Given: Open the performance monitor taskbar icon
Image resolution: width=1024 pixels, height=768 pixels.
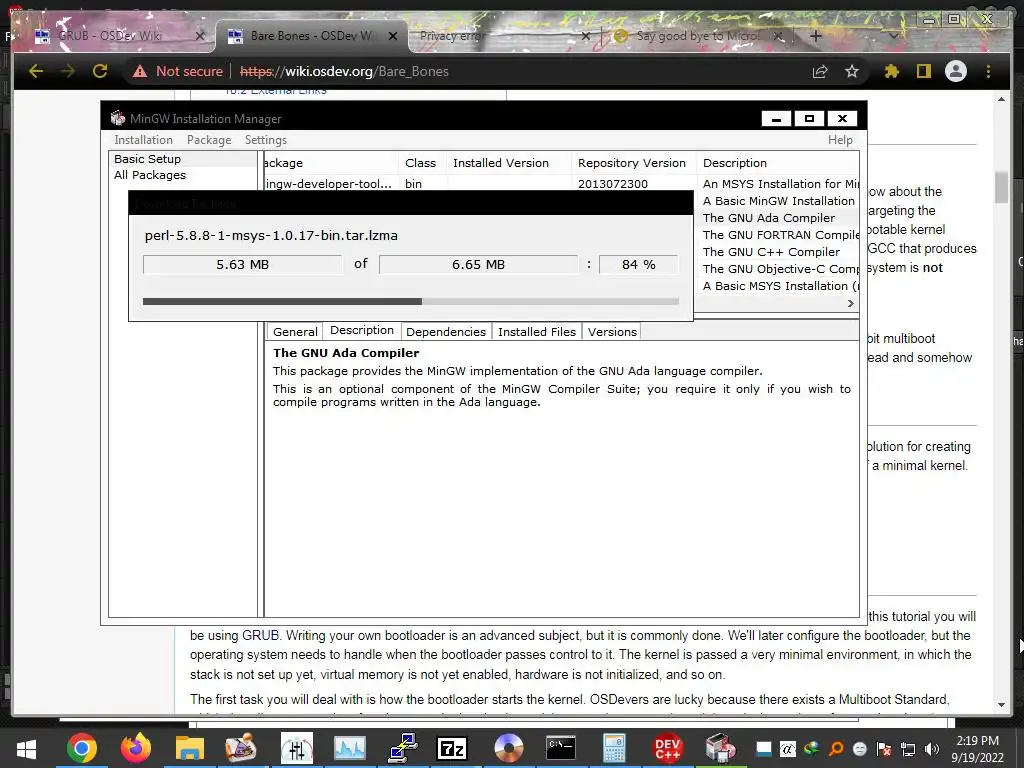Looking at the screenshot, I should pos(349,748).
